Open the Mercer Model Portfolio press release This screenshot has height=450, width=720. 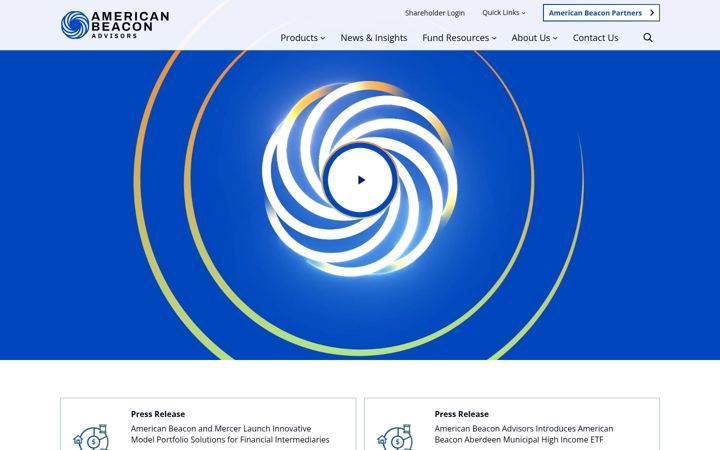point(230,434)
